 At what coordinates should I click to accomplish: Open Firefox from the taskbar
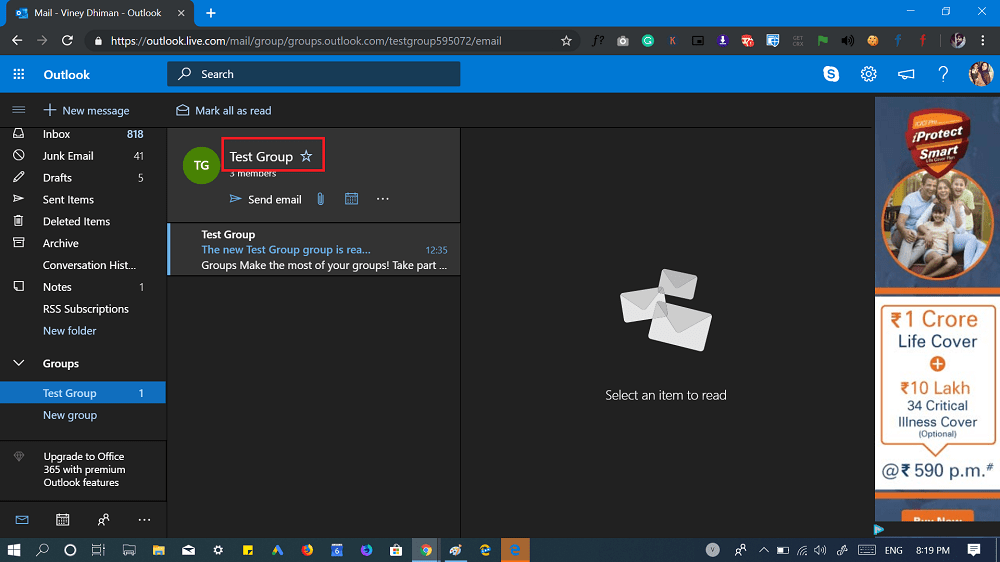[x=307, y=550]
